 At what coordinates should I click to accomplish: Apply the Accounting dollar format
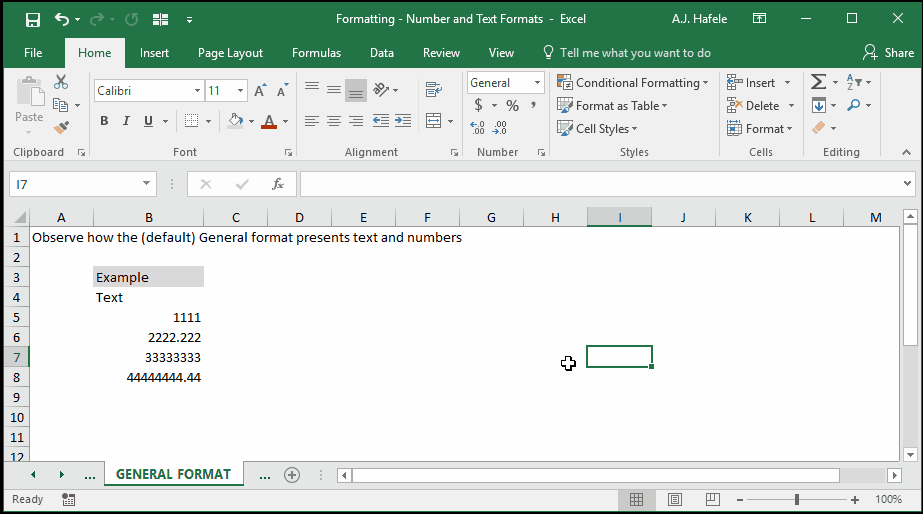point(479,105)
